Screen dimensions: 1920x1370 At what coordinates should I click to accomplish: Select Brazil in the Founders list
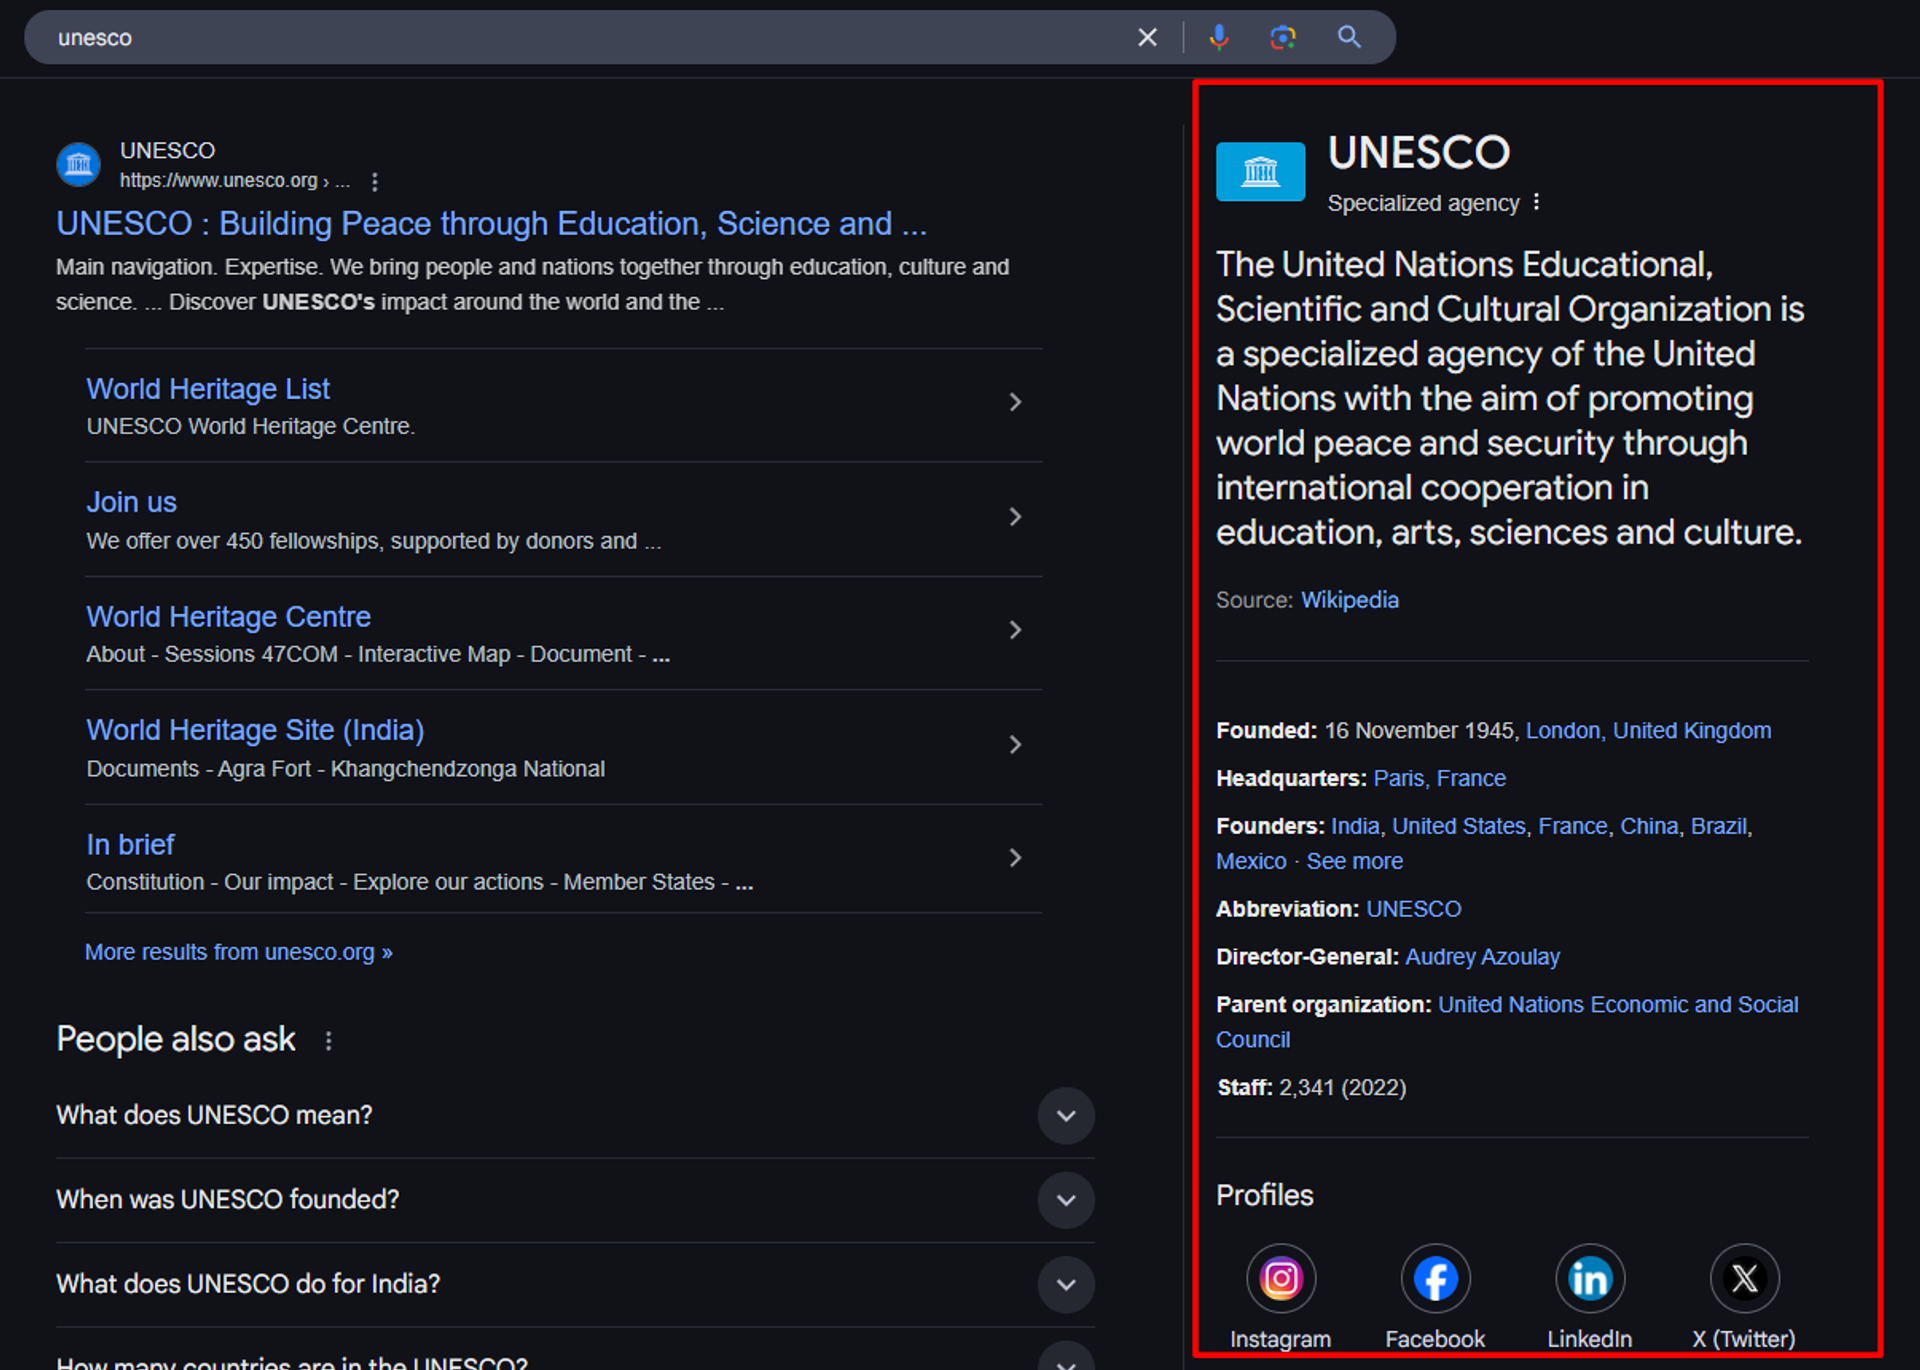point(1719,827)
